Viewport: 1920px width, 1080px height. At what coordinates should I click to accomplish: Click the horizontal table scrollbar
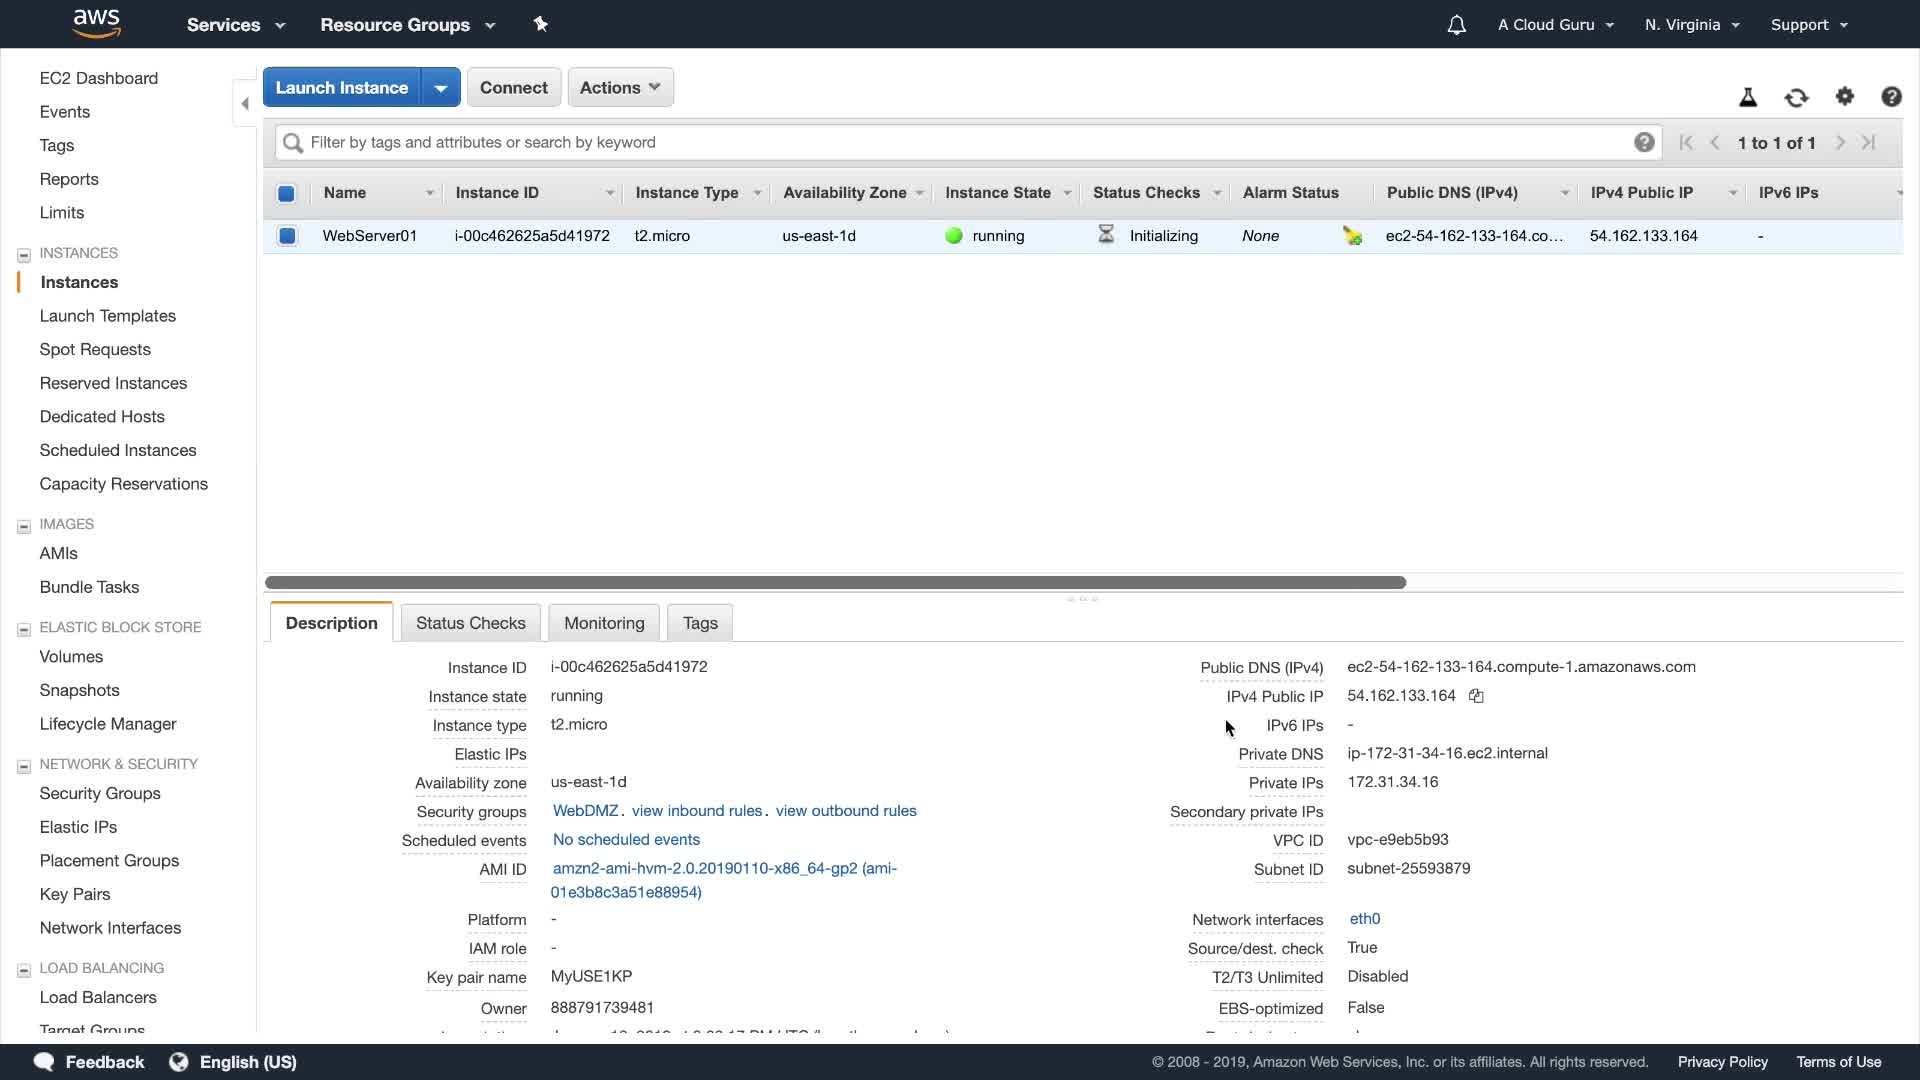(x=835, y=582)
